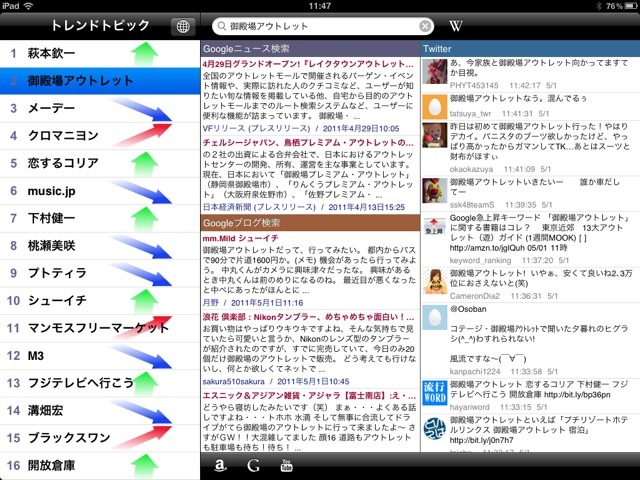This screenshot has width=640, height=480.
Task: Tap the Wi-Fi icon in status bar
Action: click(x=28, y=6)
